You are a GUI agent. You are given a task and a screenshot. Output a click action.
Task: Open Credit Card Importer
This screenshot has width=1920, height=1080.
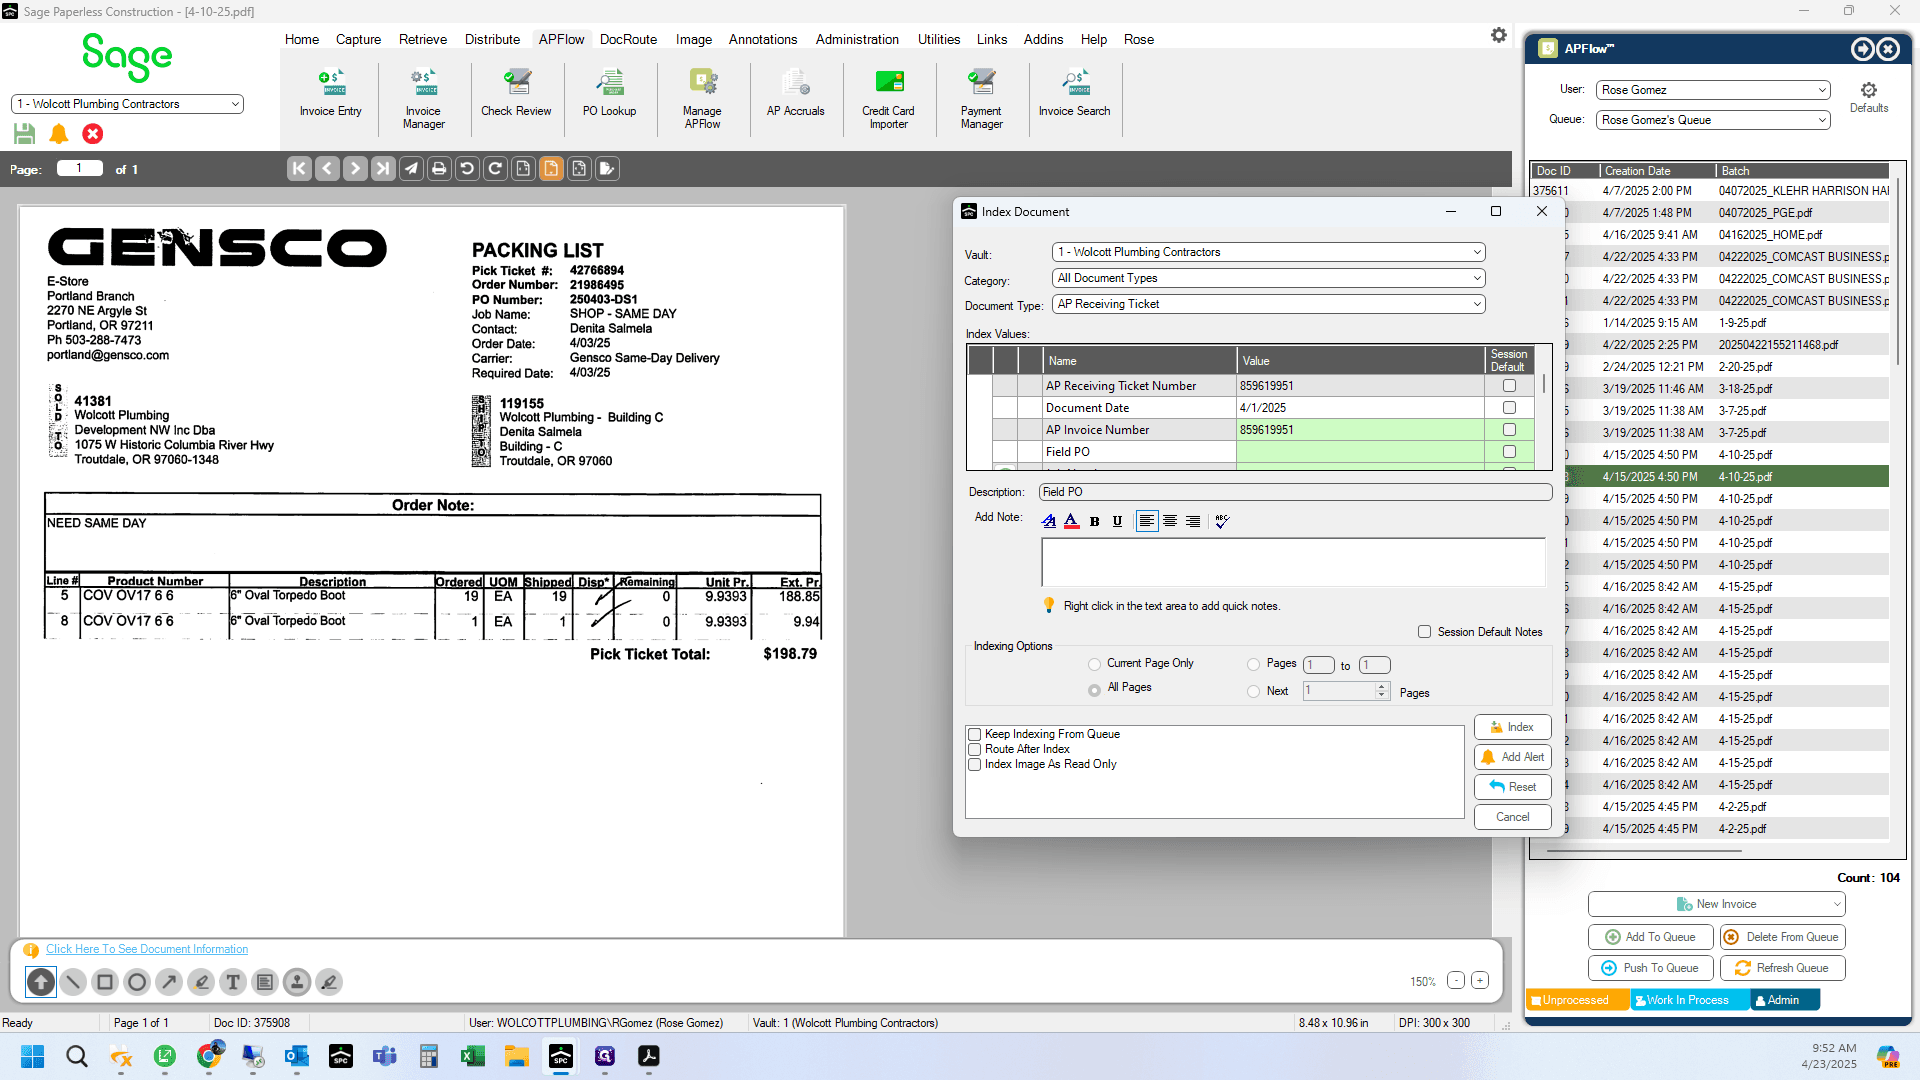coord(888,99)
